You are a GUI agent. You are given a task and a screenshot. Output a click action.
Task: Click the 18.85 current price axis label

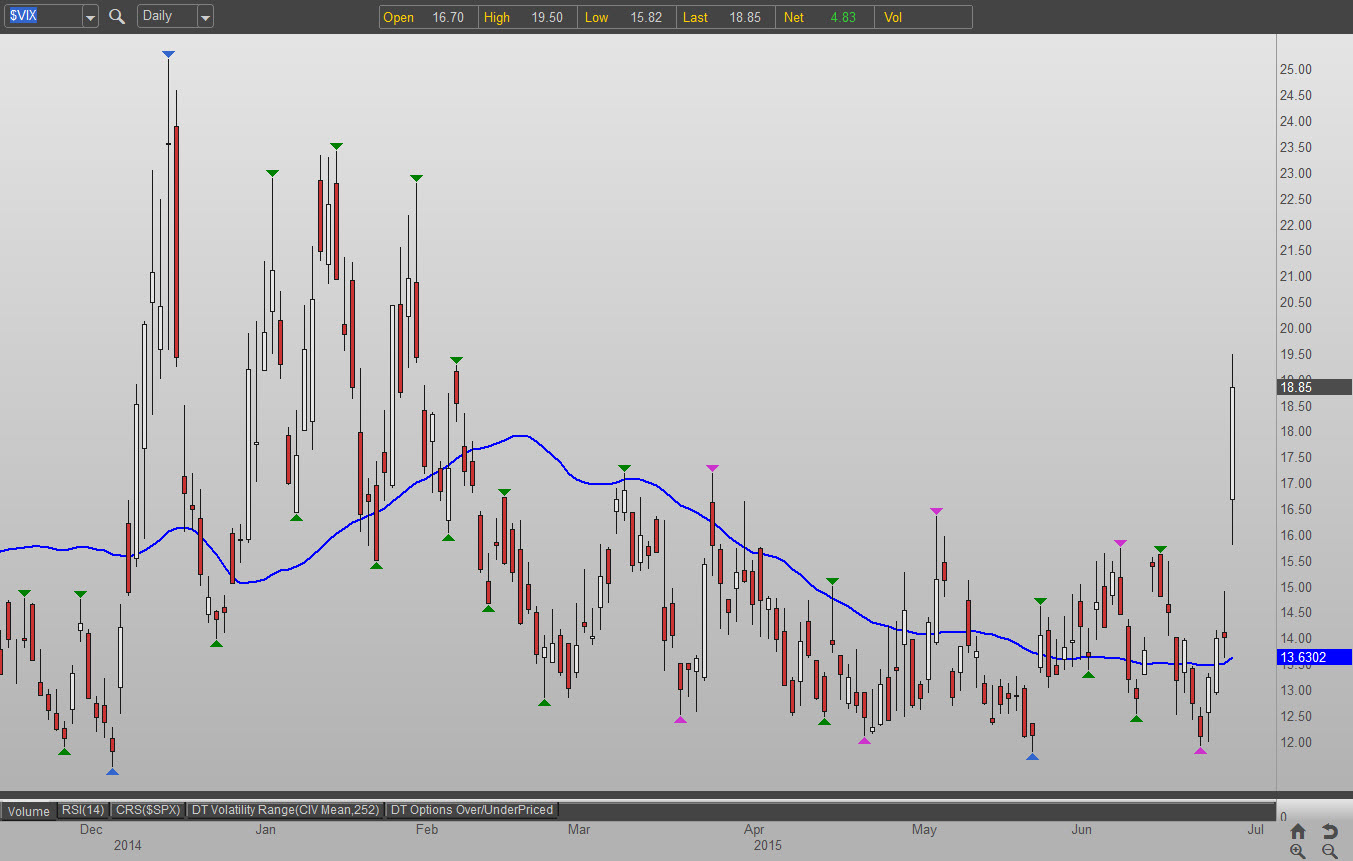point(1313,387)
